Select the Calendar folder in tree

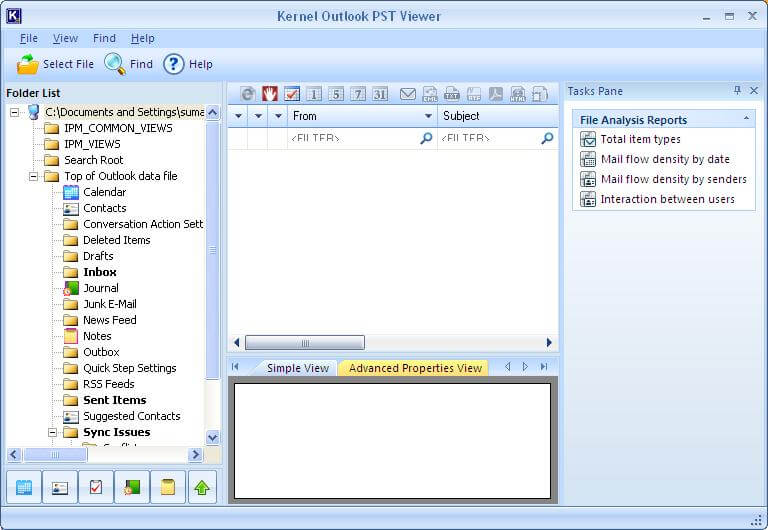(x=104, y=192)
